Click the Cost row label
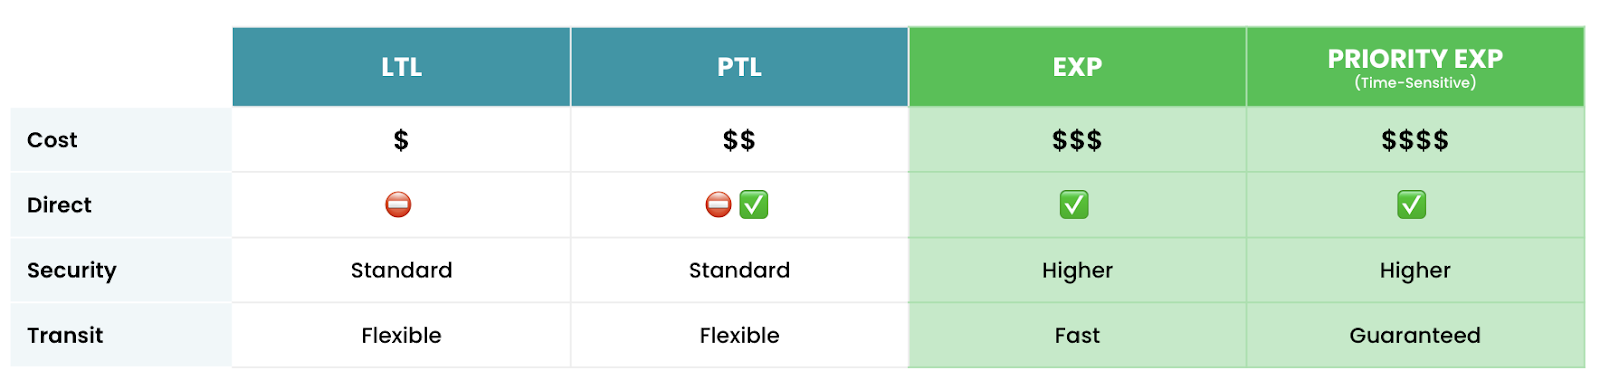Viewport: 1600px width, 380px height. pyautogui.click(x=52, y=140)
